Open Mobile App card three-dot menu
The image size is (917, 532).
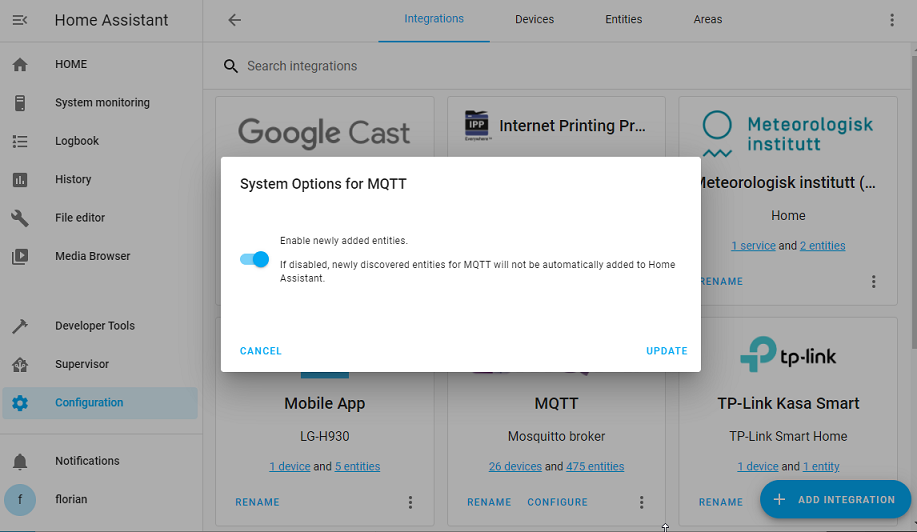tap(411, 502)
